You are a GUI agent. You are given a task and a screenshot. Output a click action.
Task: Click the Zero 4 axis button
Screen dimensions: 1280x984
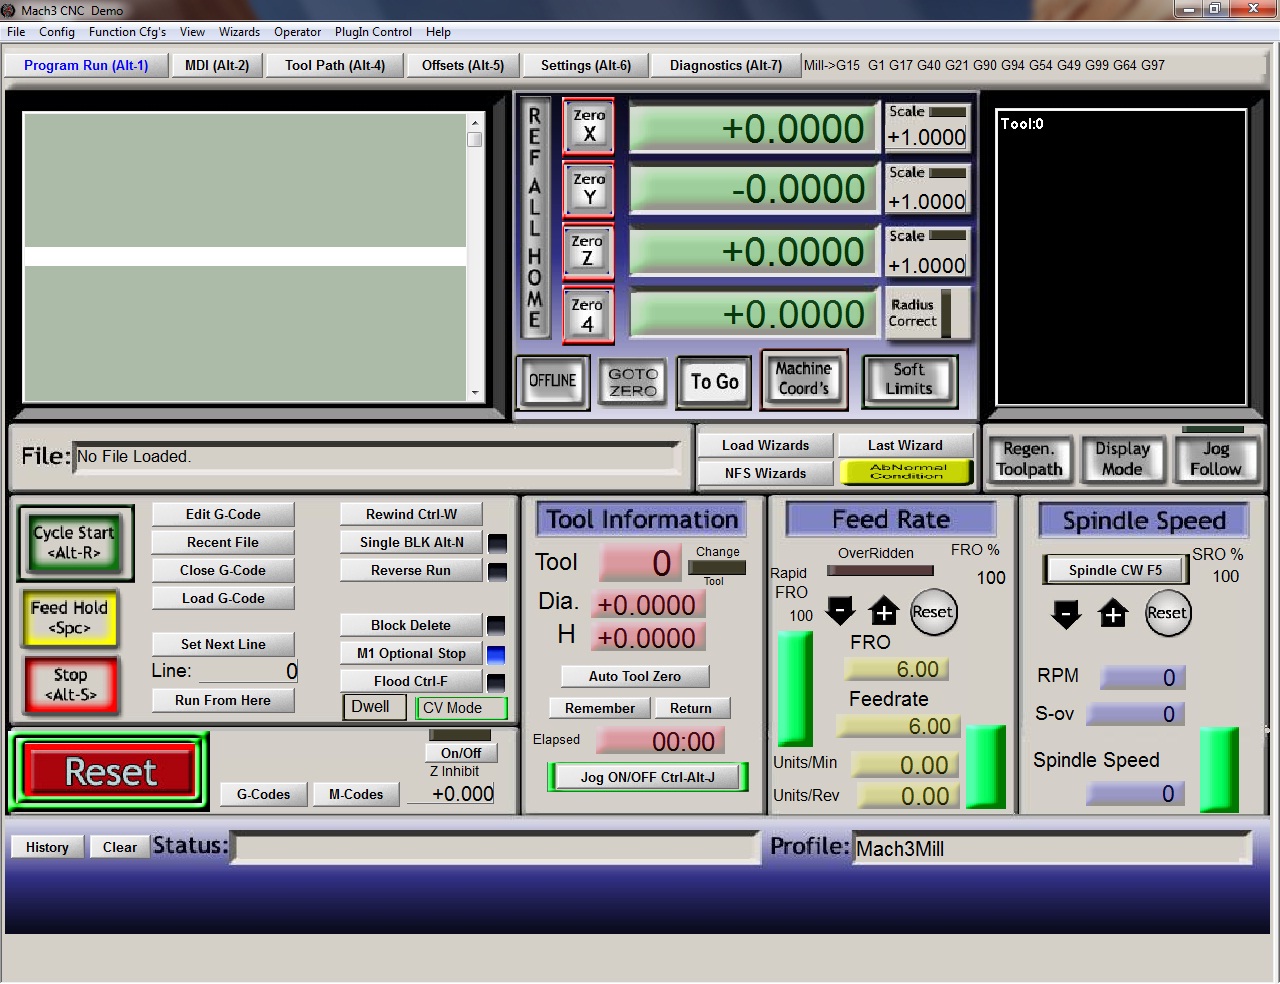588,315
